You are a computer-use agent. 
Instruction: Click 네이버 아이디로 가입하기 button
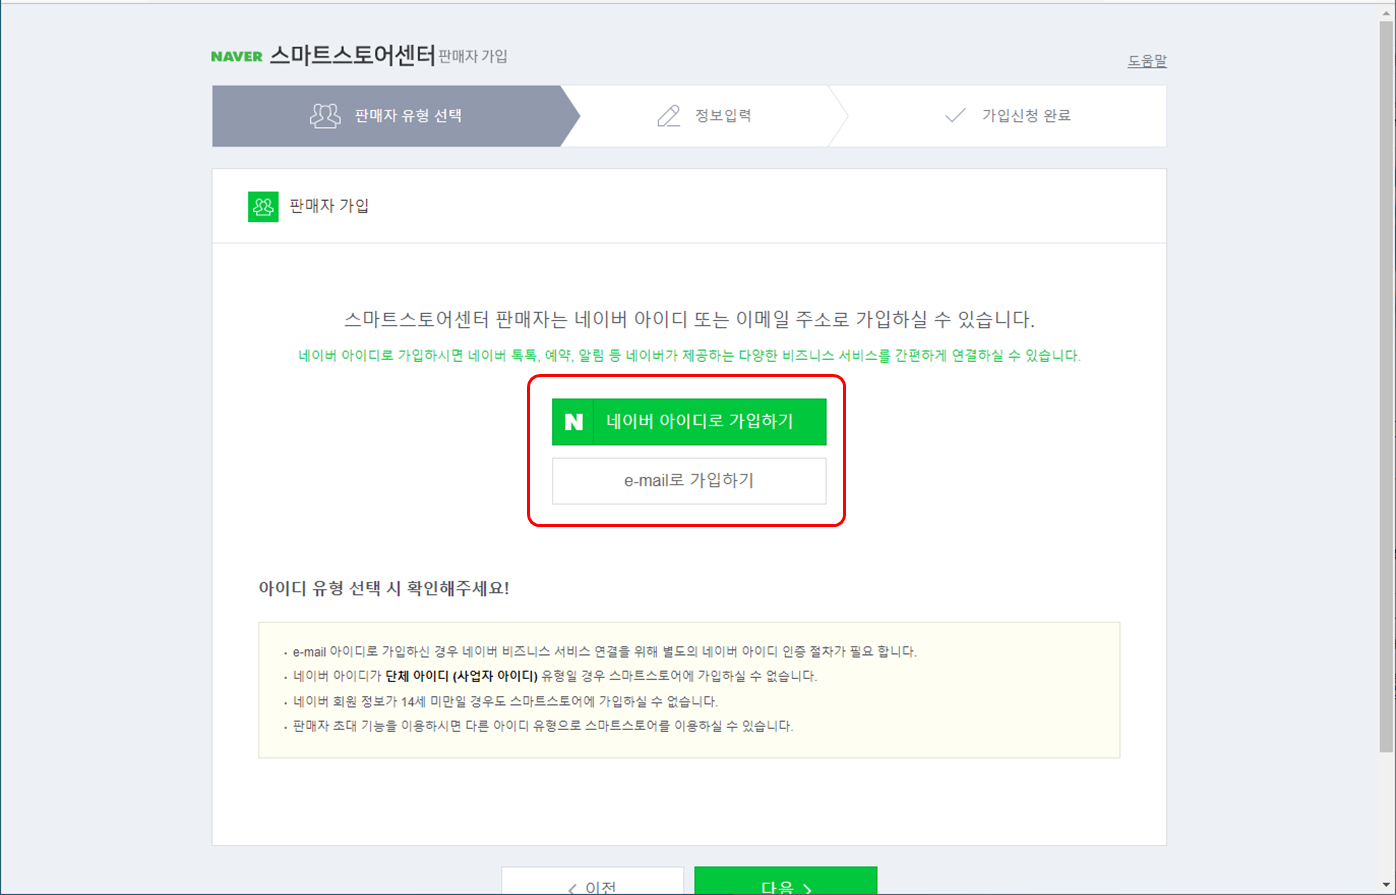click(x=689, y=422)
